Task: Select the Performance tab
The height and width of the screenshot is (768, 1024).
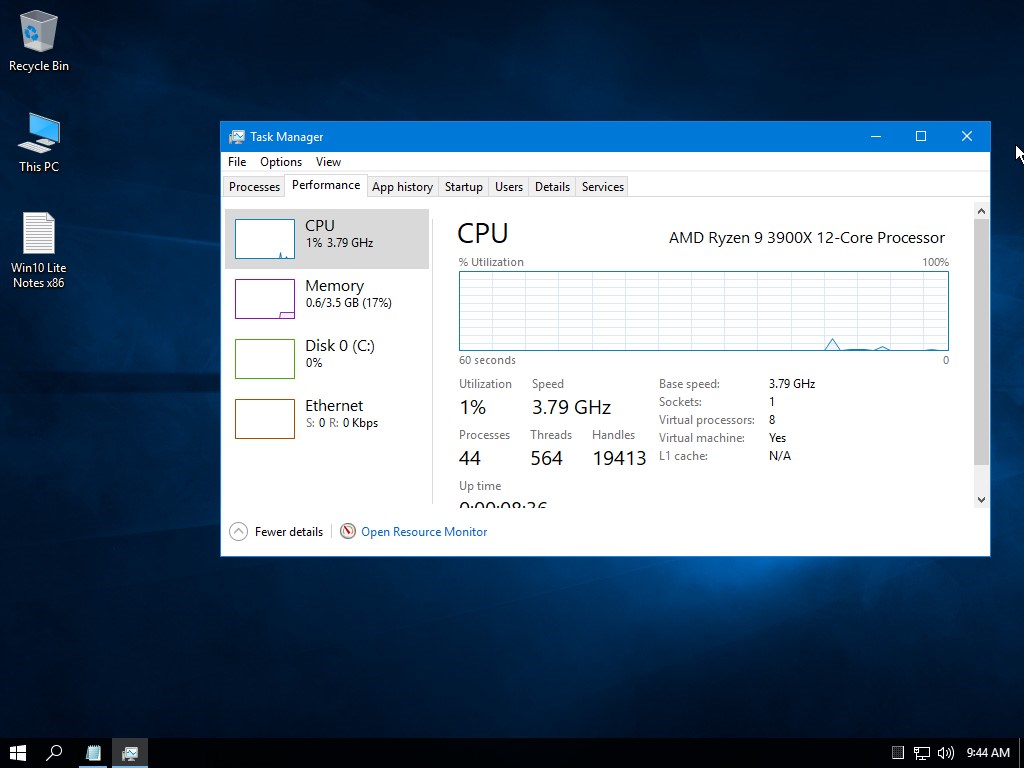Action: click(x=326, y=185)
